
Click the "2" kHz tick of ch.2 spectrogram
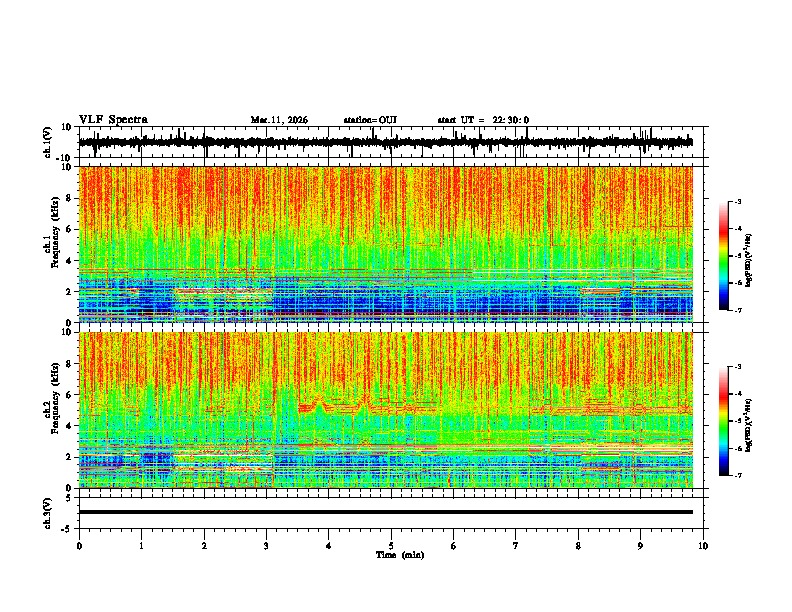tap(69, 457)
